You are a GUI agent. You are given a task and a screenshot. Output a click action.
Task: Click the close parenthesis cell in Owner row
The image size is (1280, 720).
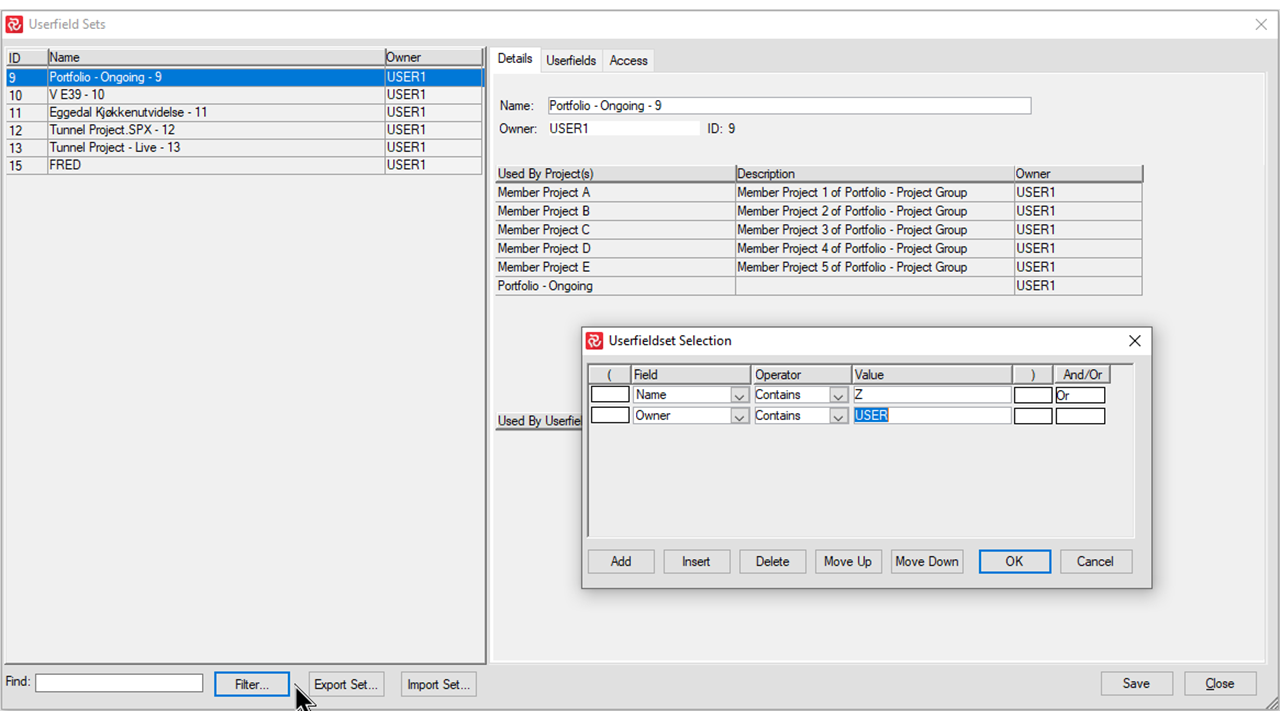coord(1033,416)
